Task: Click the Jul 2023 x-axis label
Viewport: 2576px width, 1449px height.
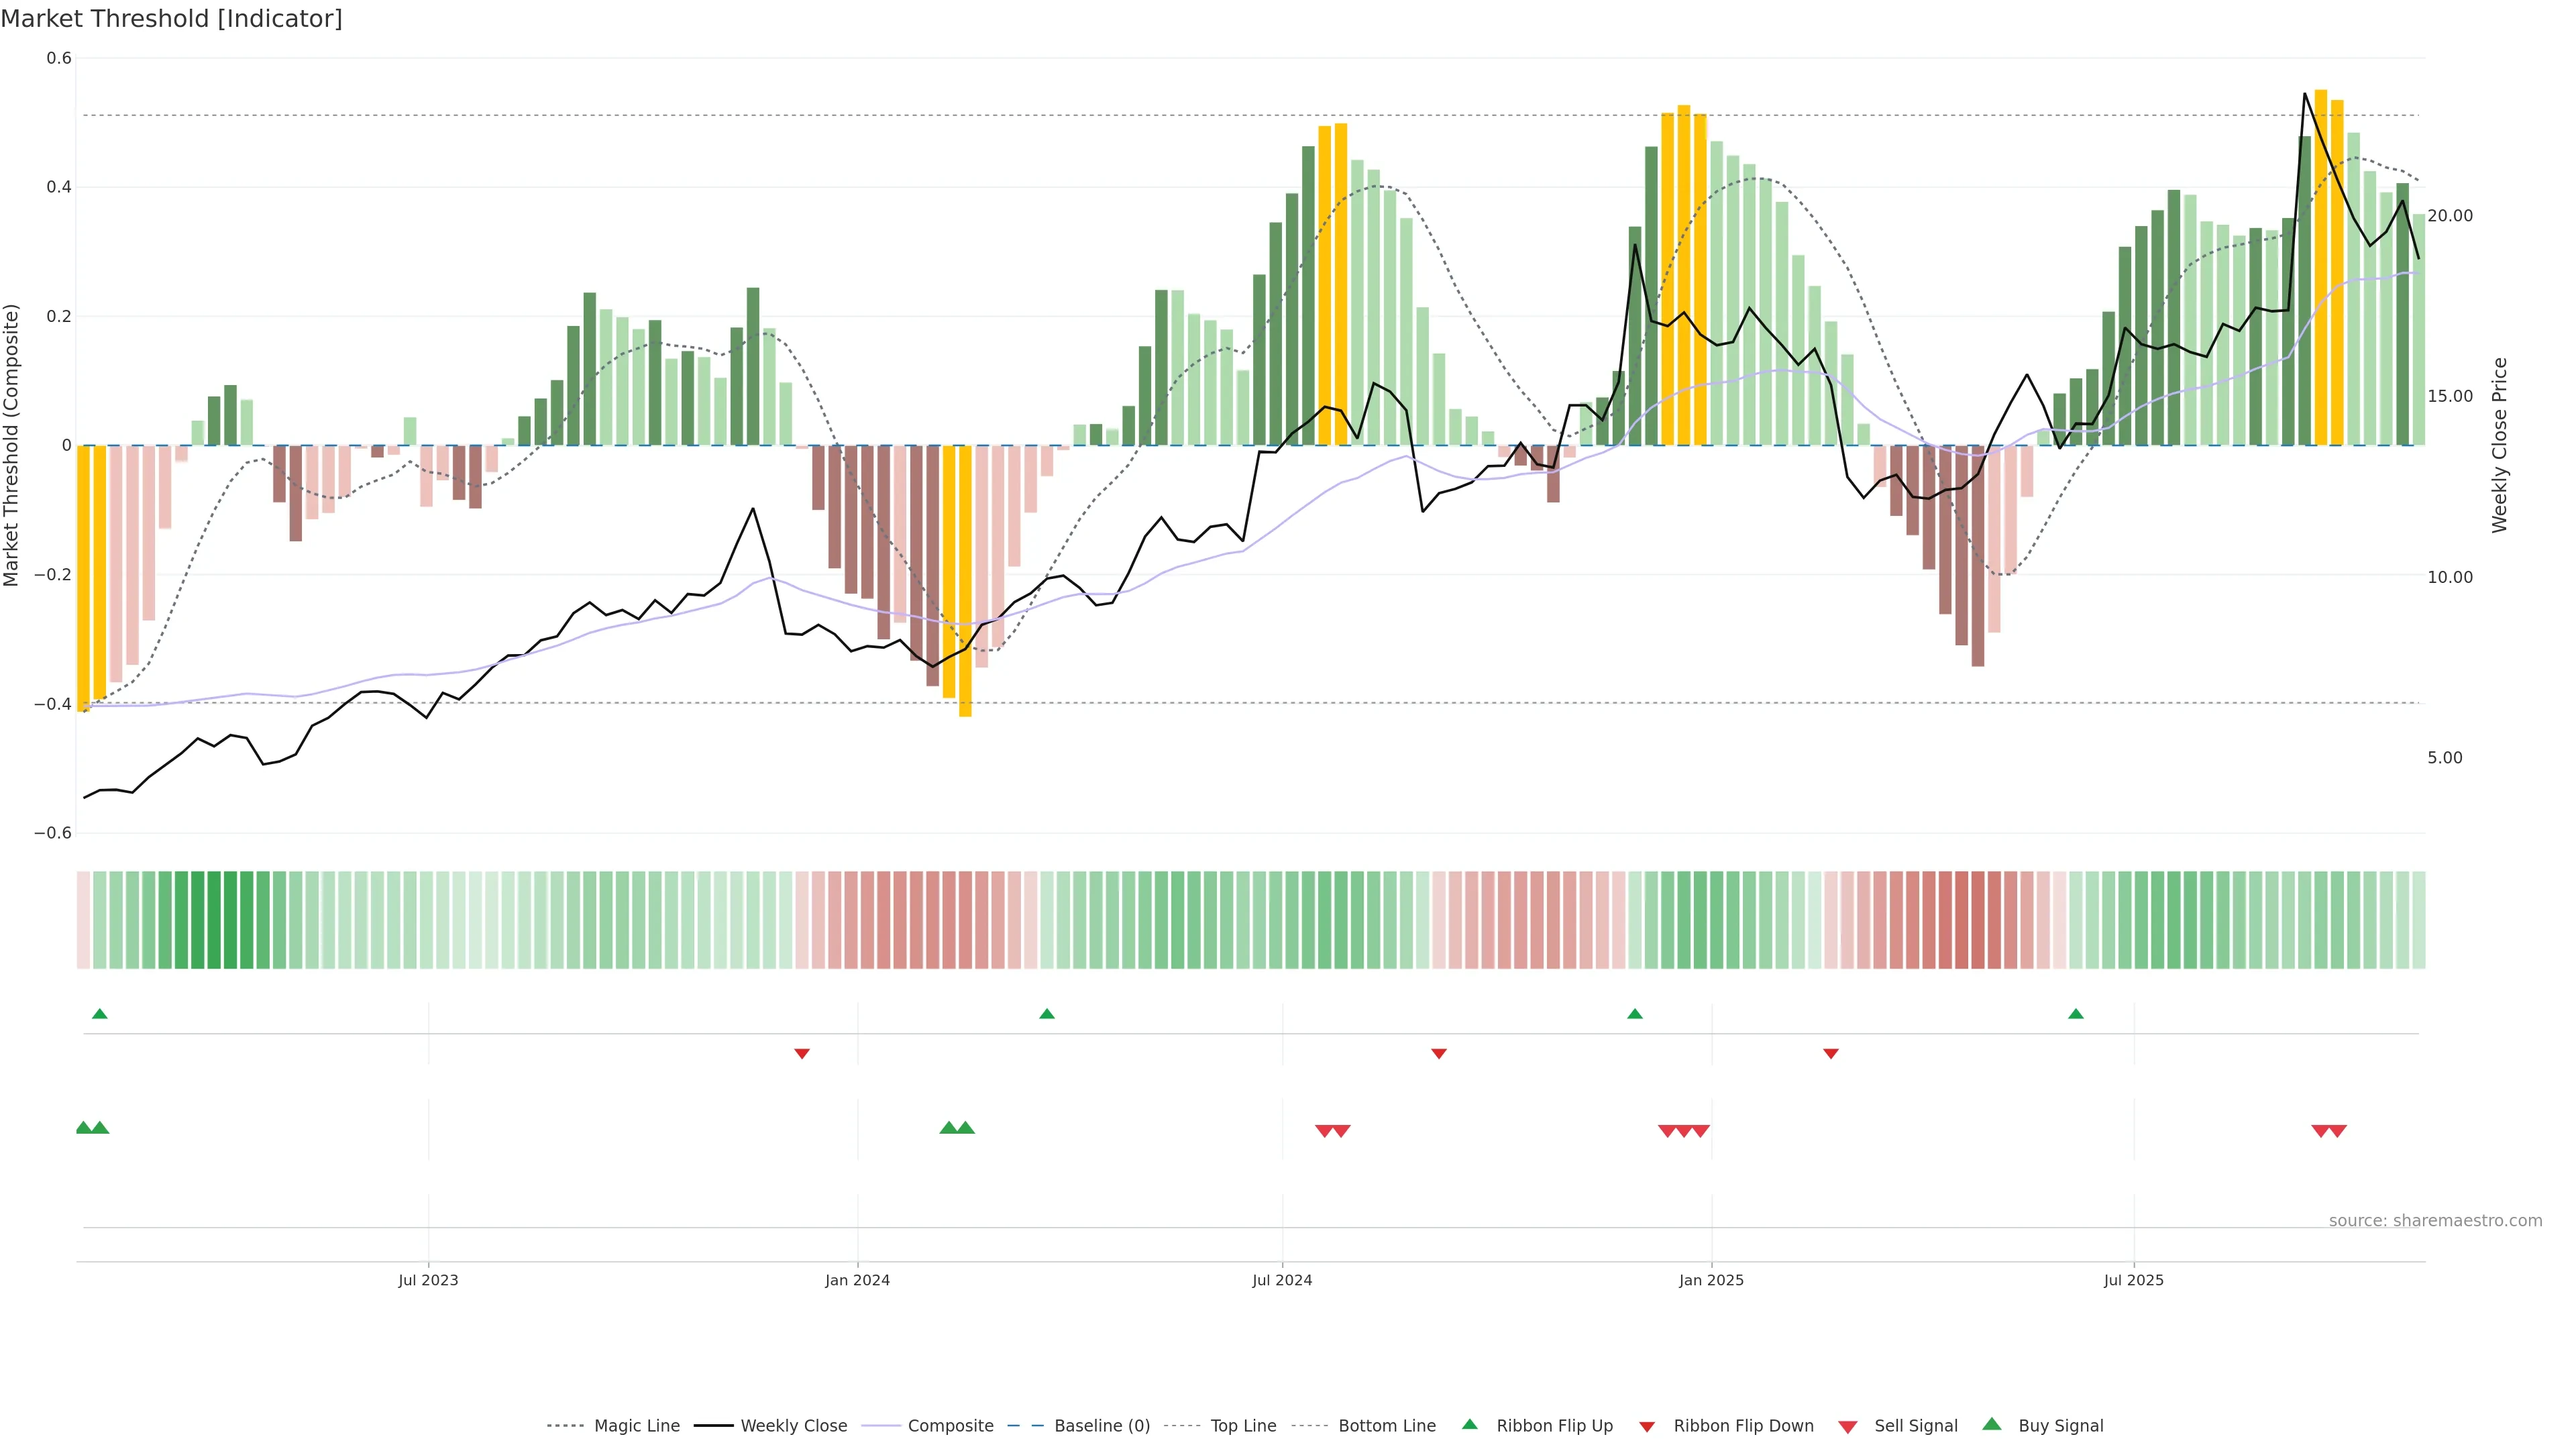Action: [428, 1280]
